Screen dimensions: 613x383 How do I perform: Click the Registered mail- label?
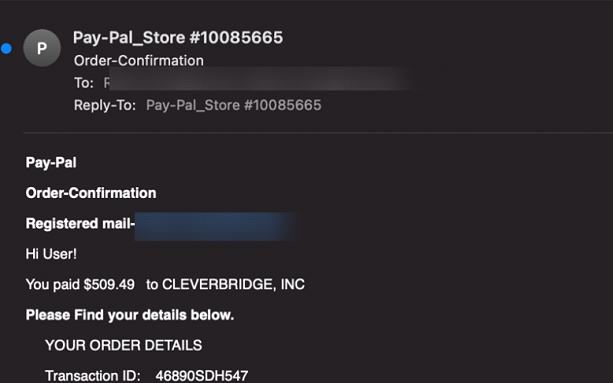click(x=80, y=224)
